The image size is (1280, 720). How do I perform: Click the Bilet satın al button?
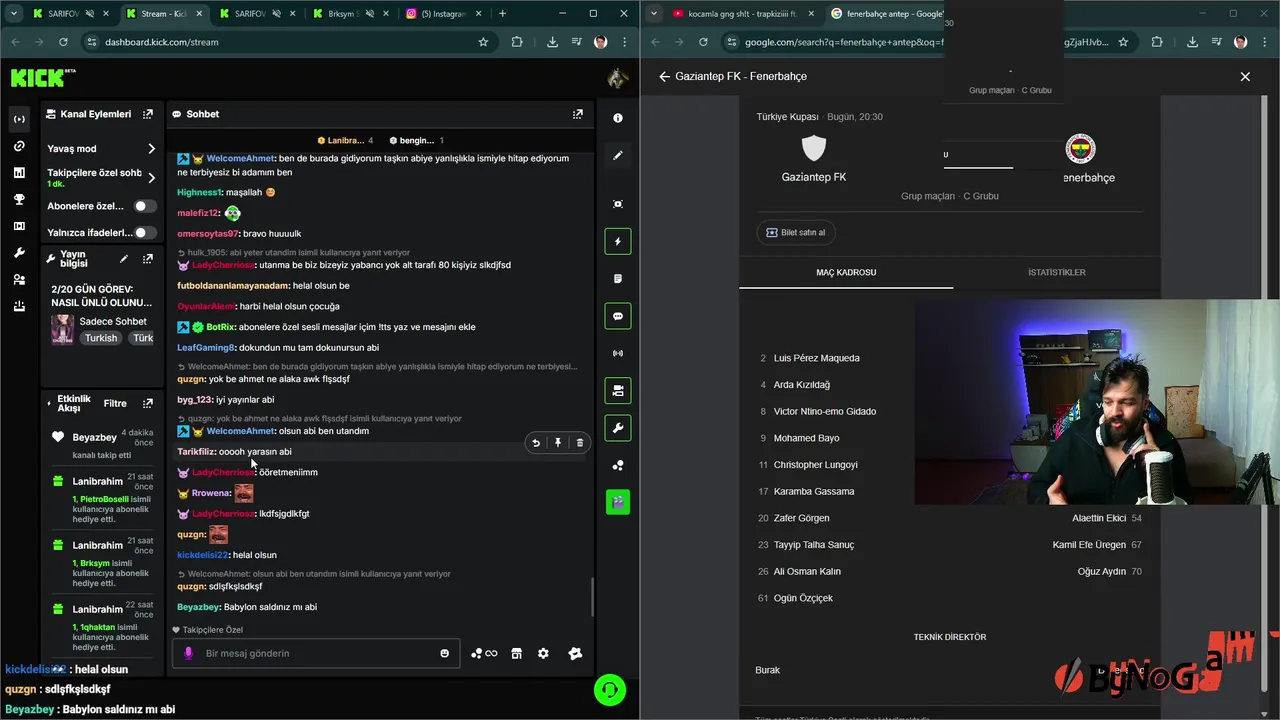pos(796,232)
